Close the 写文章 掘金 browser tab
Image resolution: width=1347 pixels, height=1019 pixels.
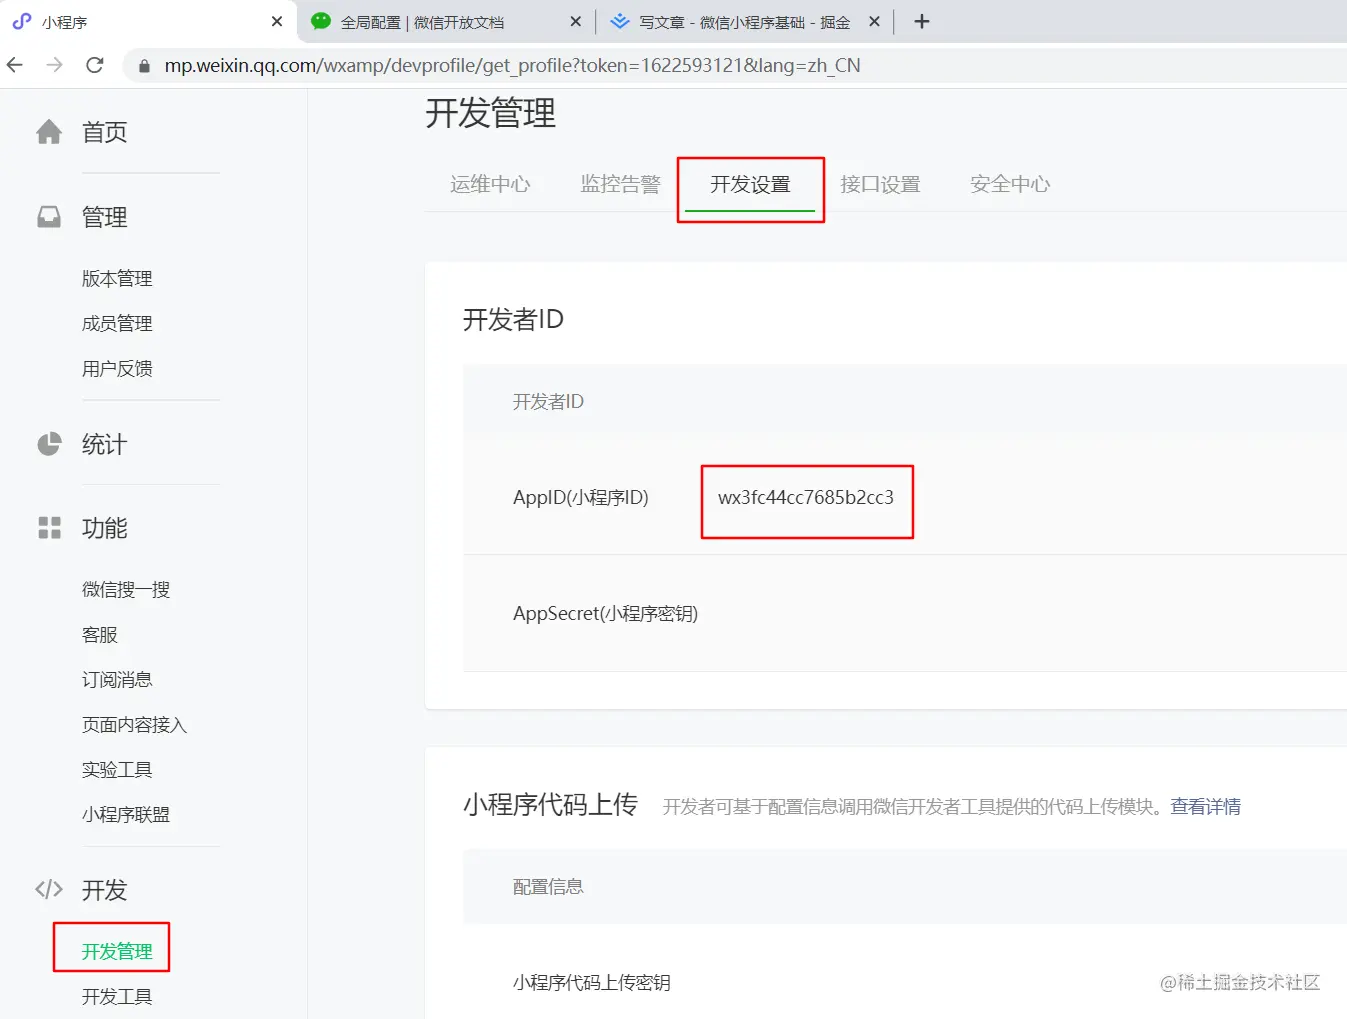click(x=874, y=21)
